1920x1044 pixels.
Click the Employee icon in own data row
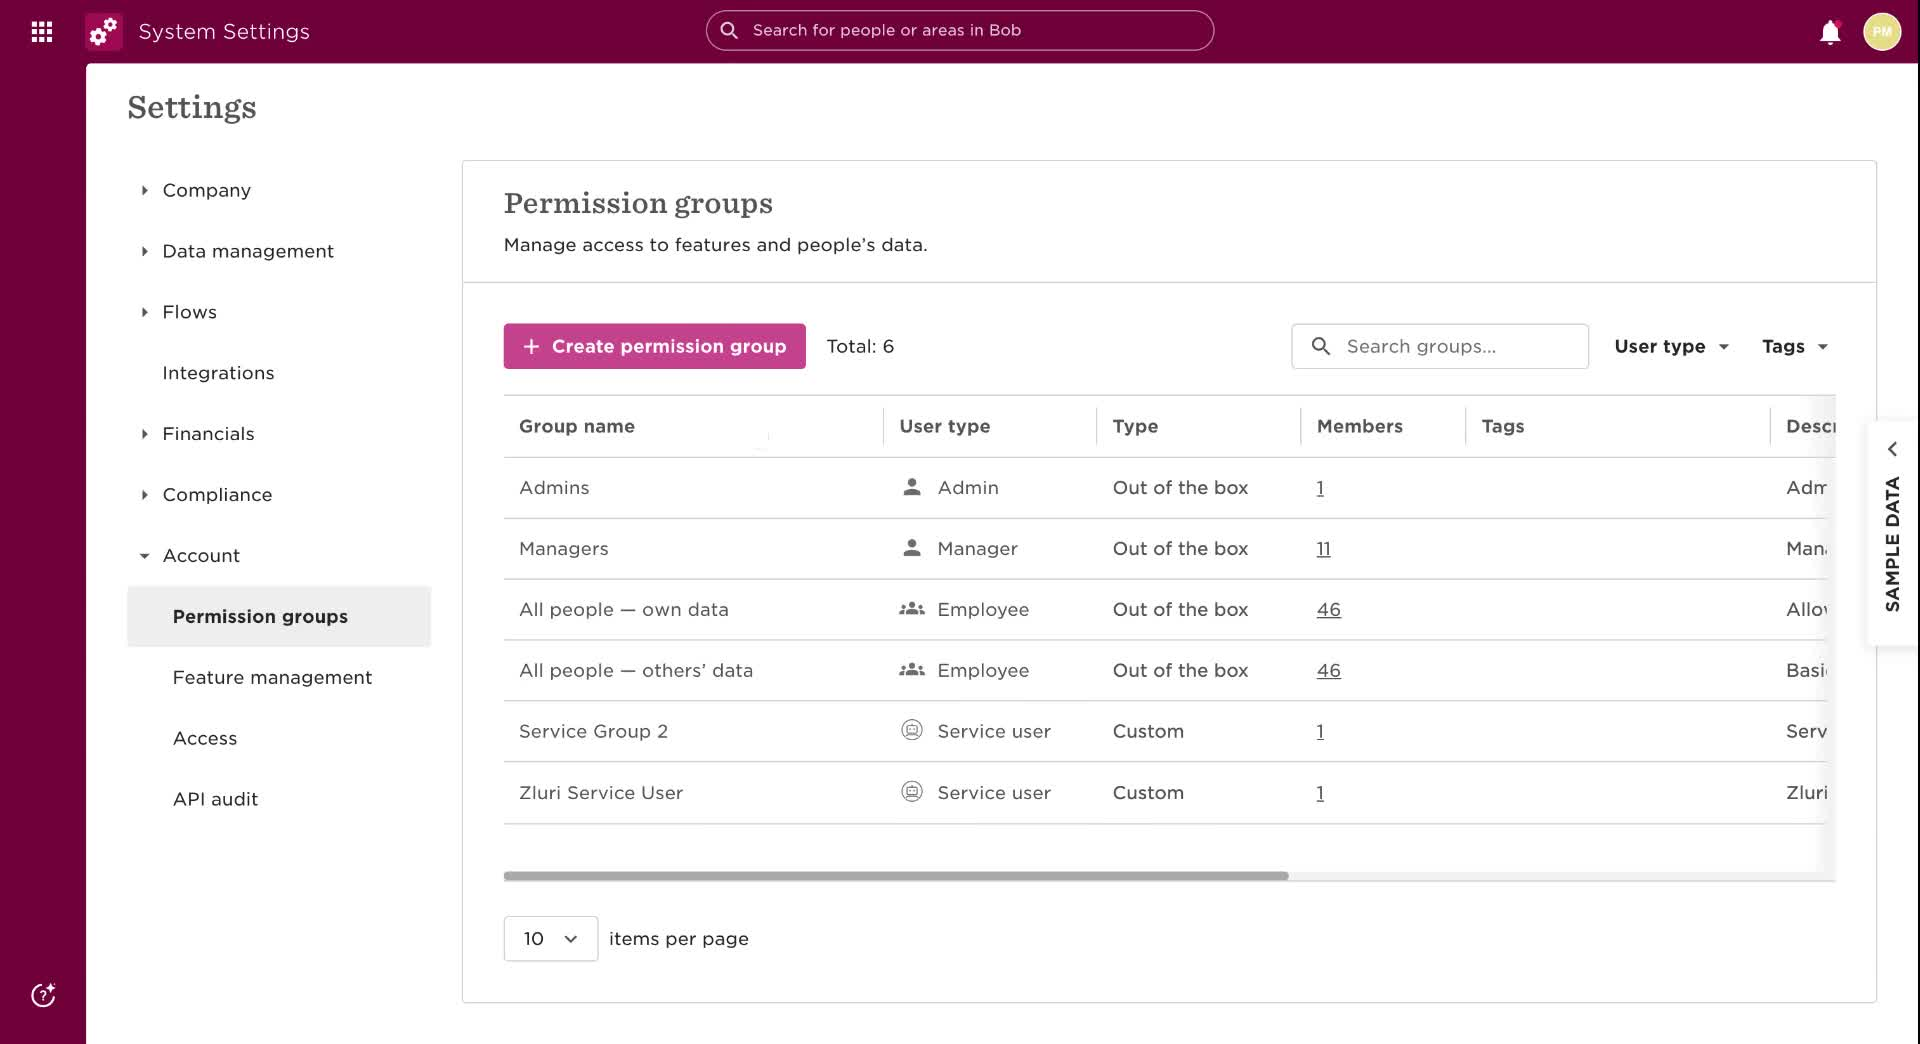pyautogui.click(x=912, y=609)
